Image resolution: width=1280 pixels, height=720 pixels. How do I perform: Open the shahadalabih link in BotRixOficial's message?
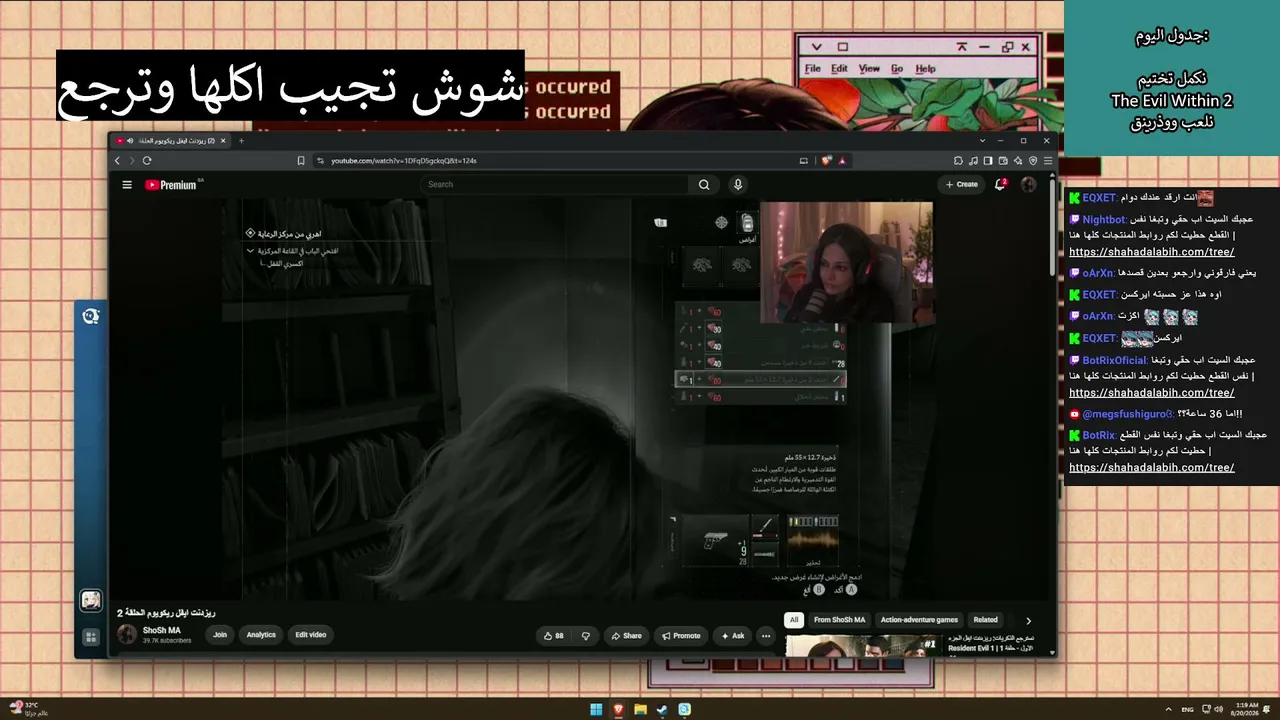[1152, 393]
